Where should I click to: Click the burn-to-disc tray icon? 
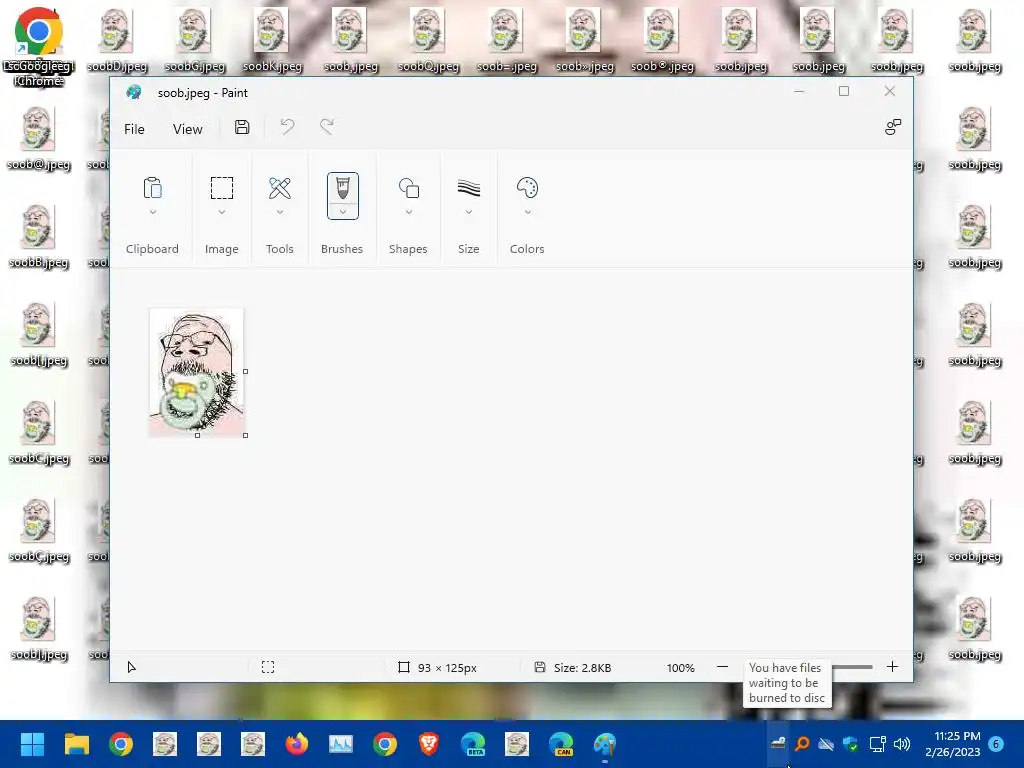coord(778,744)
